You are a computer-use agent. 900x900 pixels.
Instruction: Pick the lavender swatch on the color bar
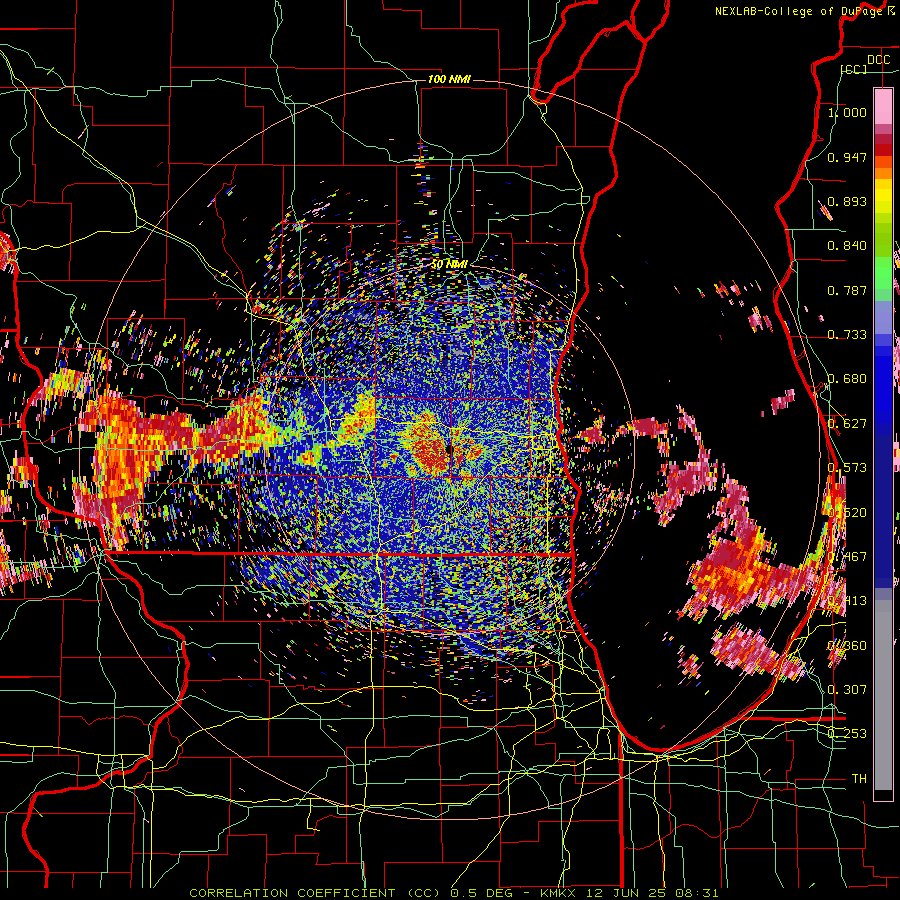coord(883,317)
